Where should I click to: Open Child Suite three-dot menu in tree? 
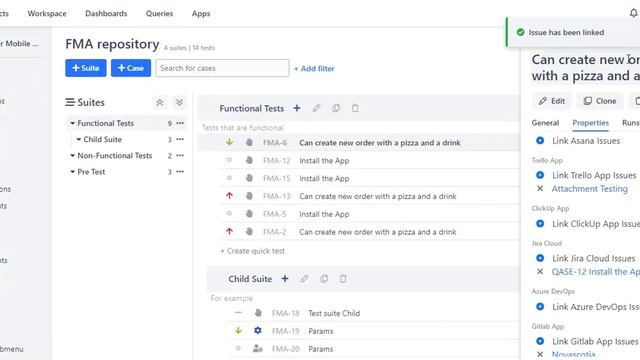pos(180,140)
